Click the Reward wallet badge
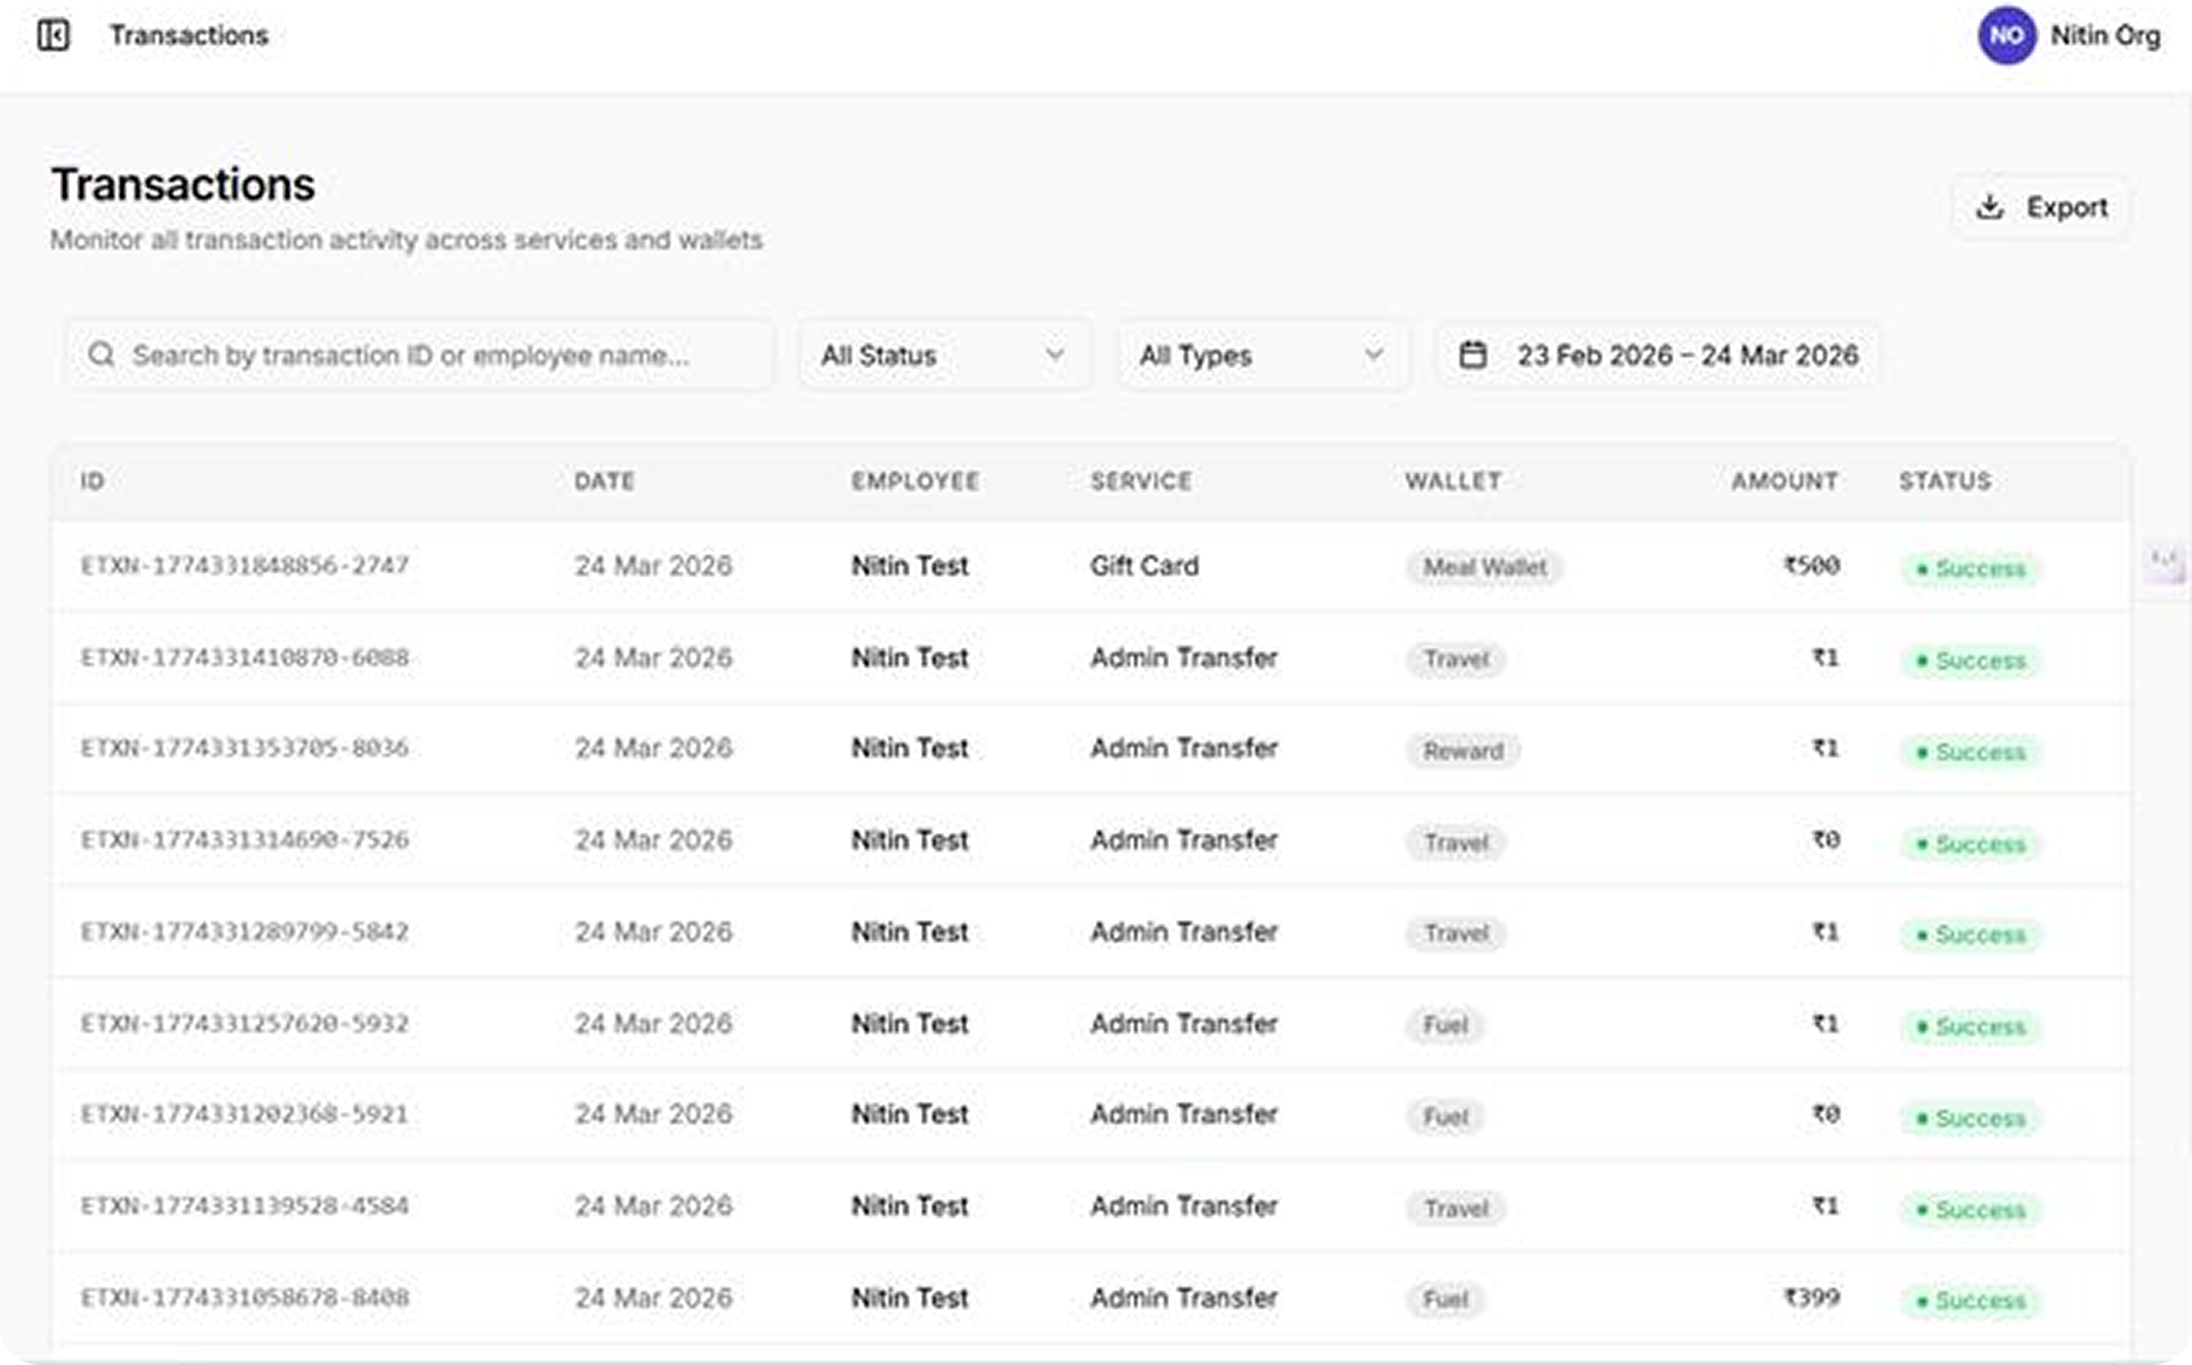 pyautogui.click(x=1463, y=750)
